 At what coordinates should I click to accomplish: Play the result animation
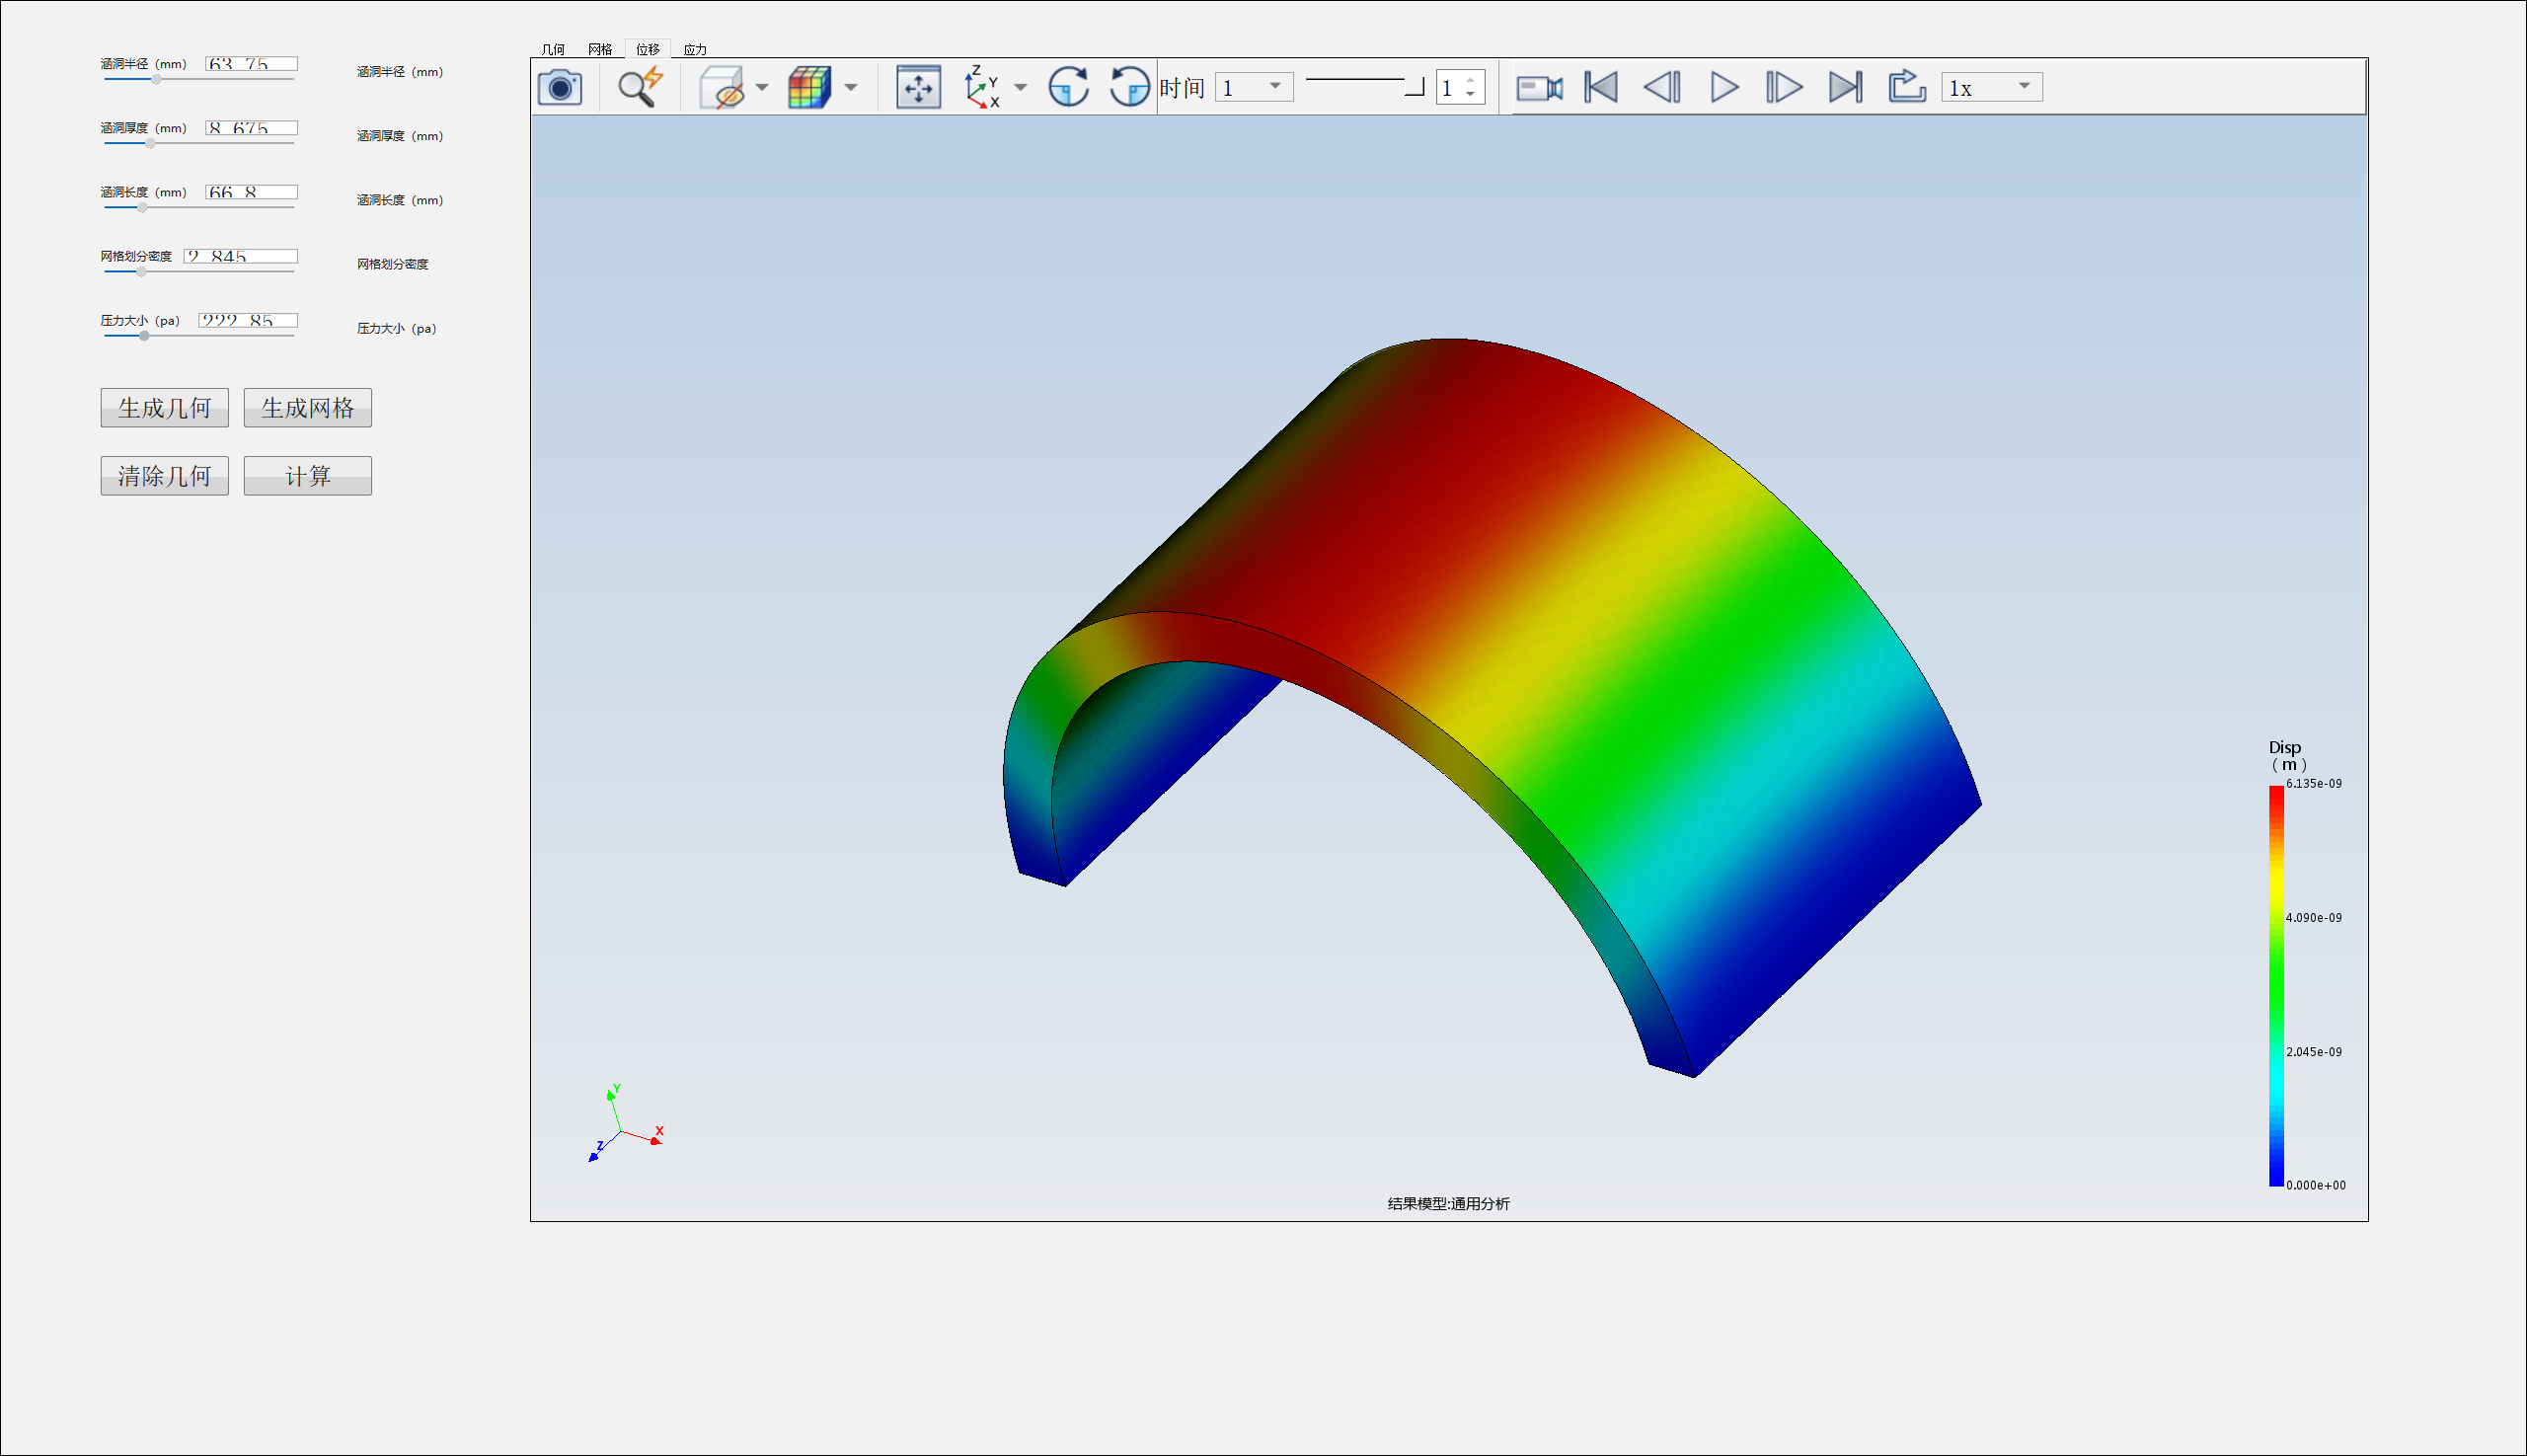tap(1724, 87)
